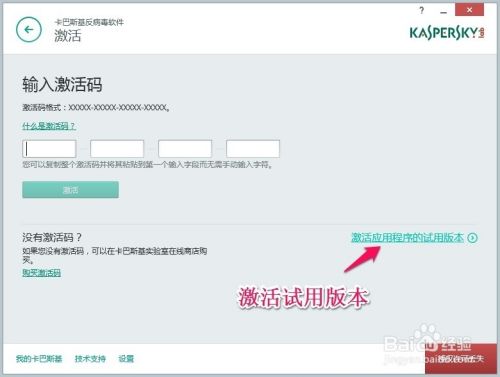500x377 pixels.
Task: Open the '什么是激活码？' link
Action: (x=49, y=126)
